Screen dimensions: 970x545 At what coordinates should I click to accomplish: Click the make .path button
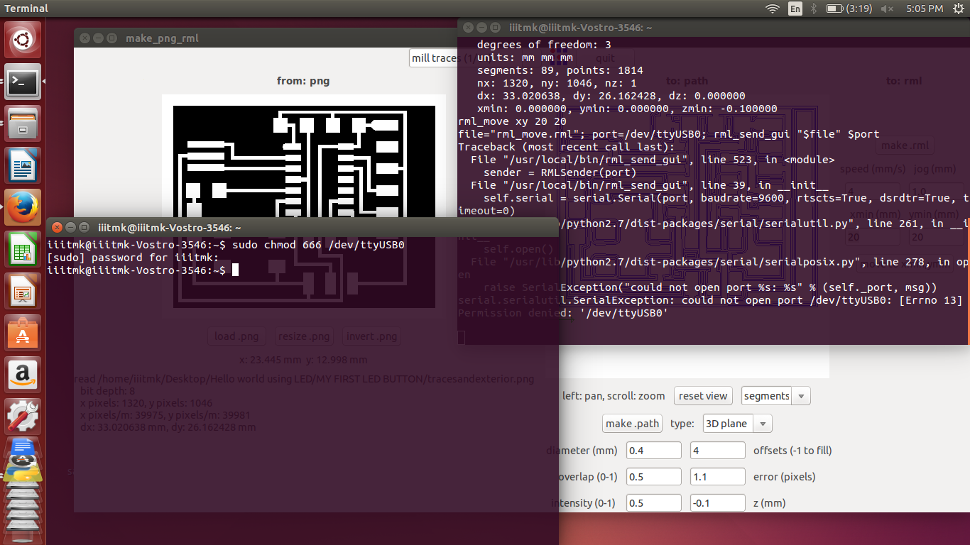tap(632, 423)
